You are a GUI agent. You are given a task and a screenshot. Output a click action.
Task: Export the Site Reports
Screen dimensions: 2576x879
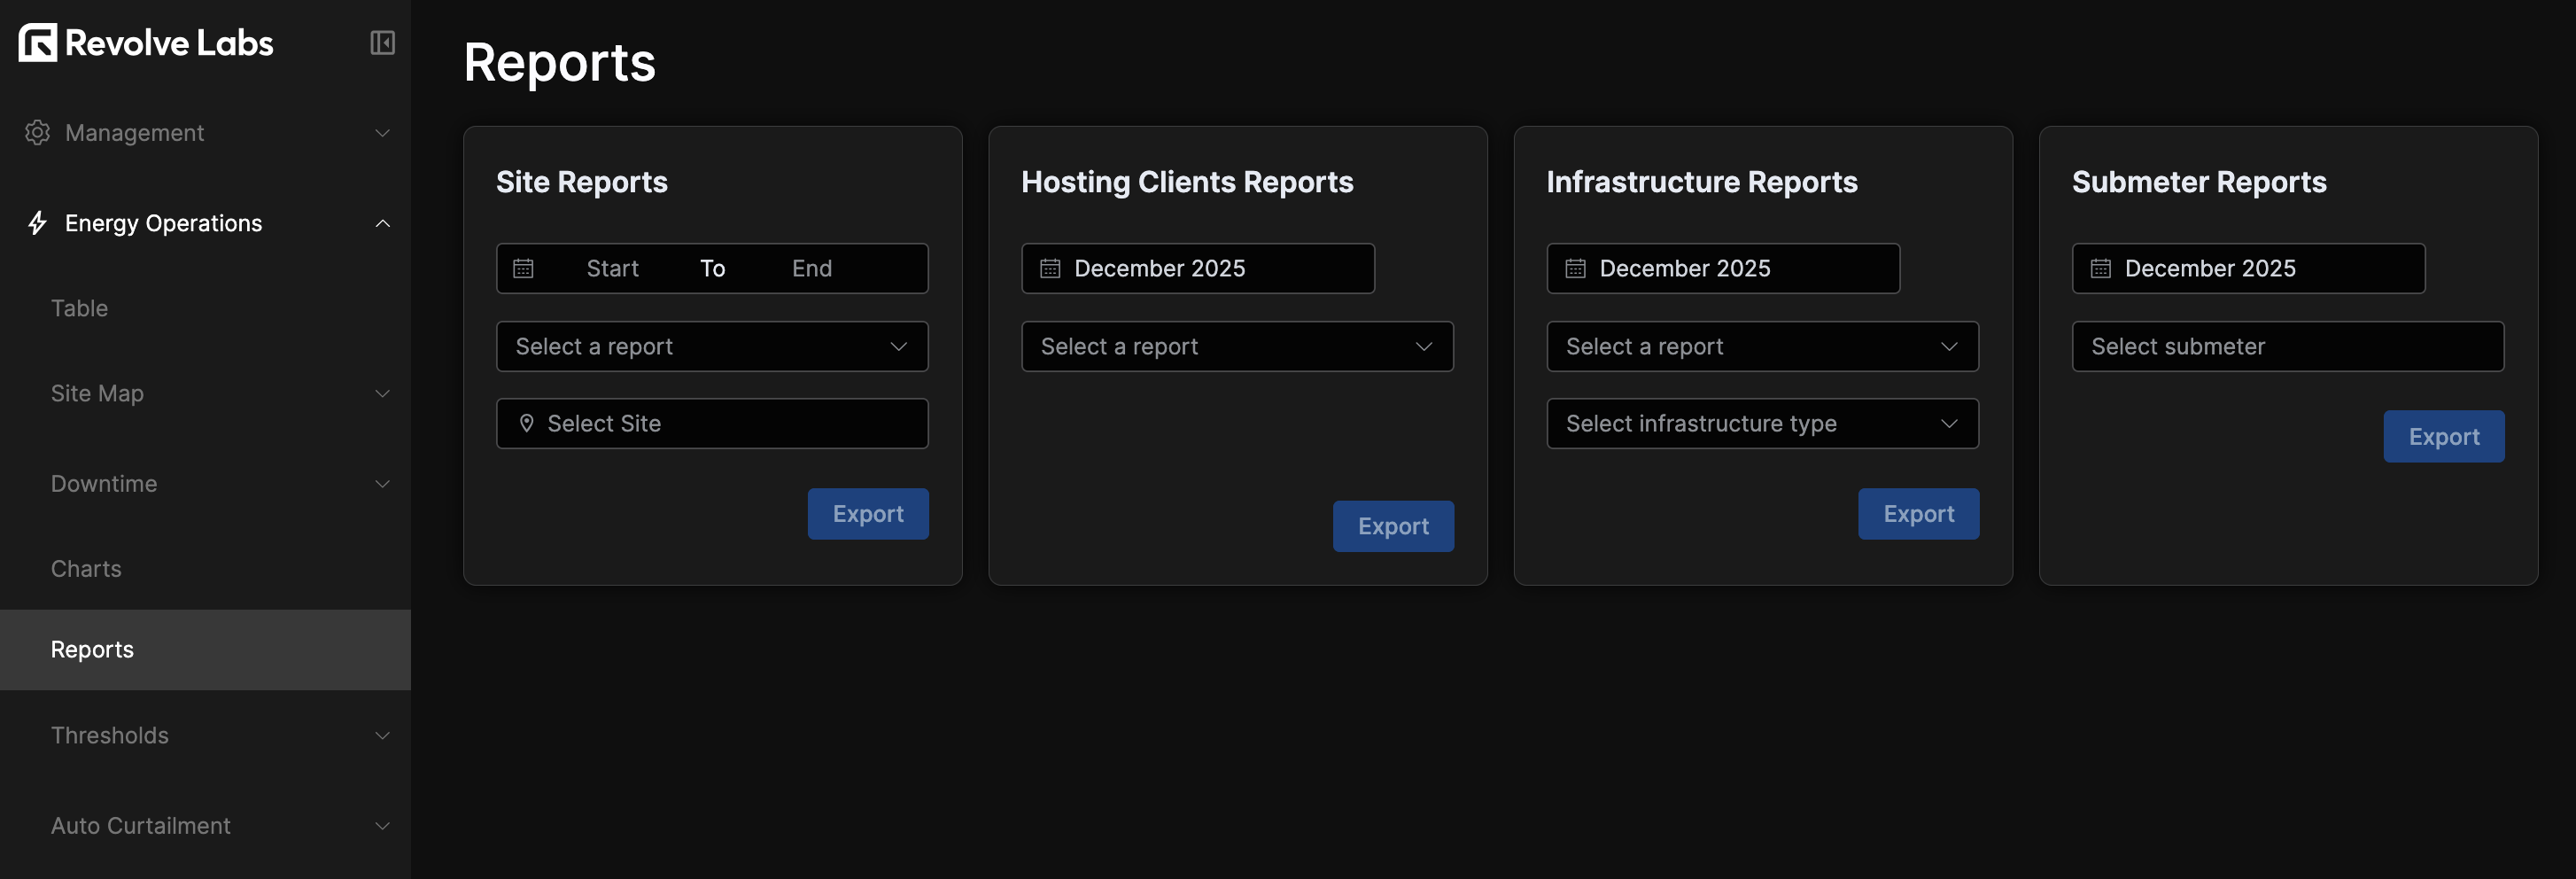pyautogui.click(x=867, y=513)
